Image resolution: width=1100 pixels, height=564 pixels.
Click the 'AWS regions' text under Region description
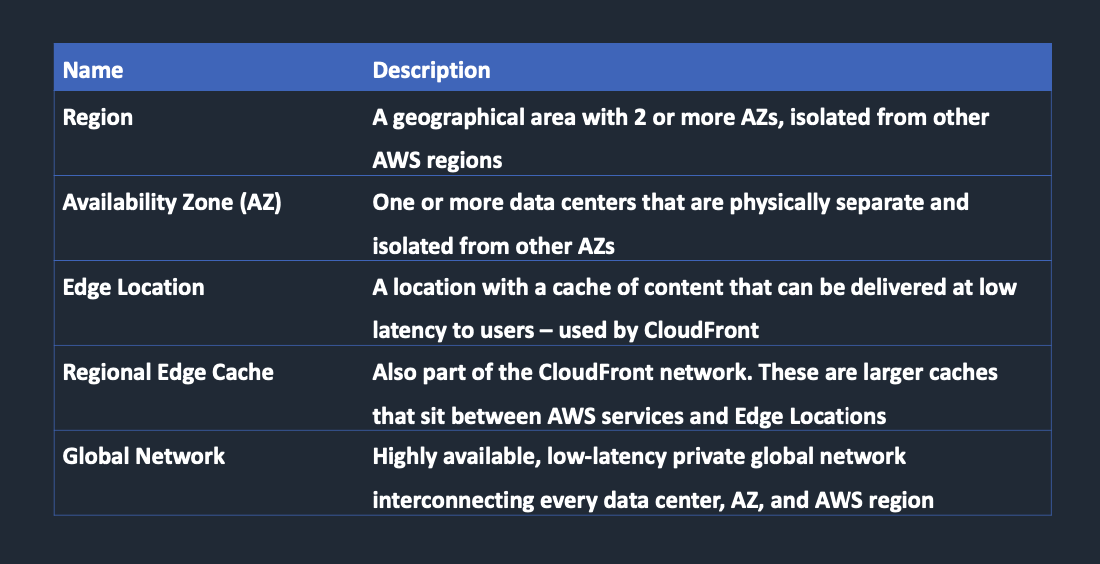click(437, 160)
